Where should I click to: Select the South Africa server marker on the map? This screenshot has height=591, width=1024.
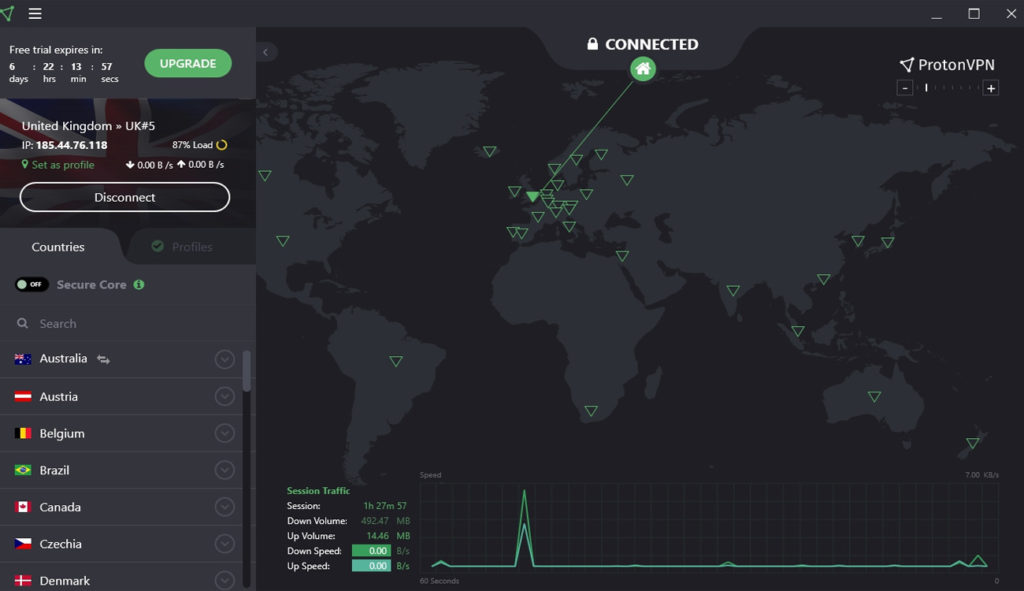[x=591, y=411]
